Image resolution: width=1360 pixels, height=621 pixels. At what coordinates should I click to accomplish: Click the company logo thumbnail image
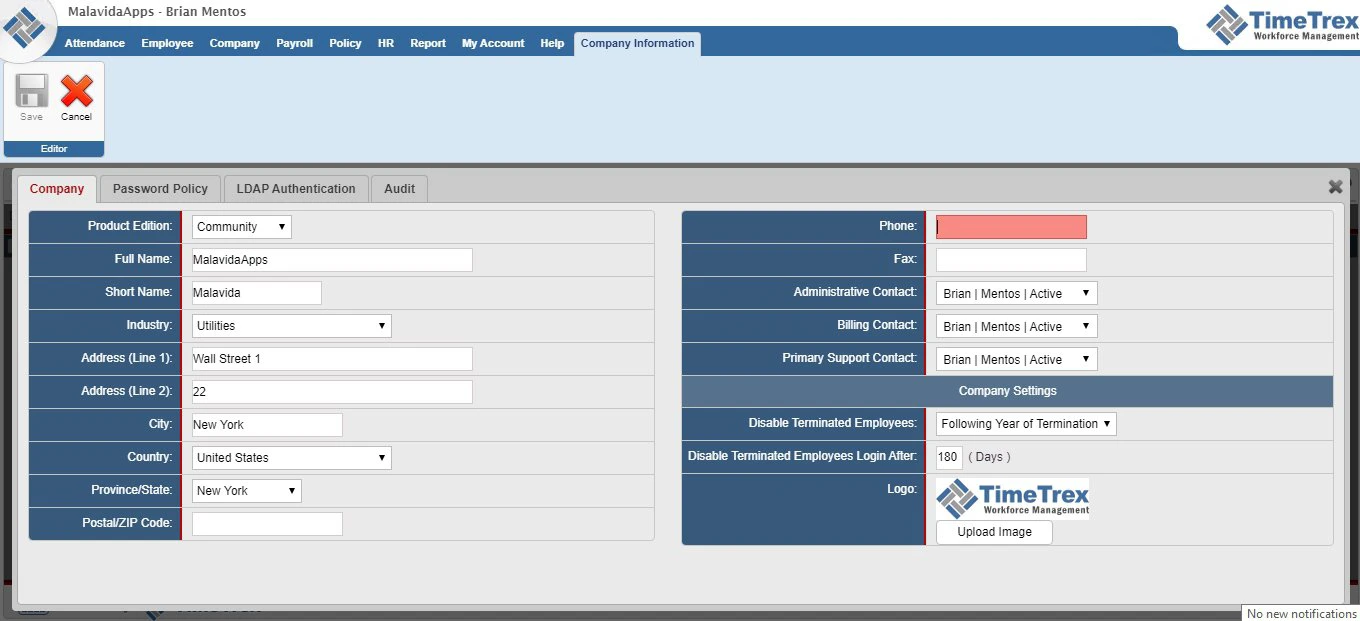(1012, 498)
